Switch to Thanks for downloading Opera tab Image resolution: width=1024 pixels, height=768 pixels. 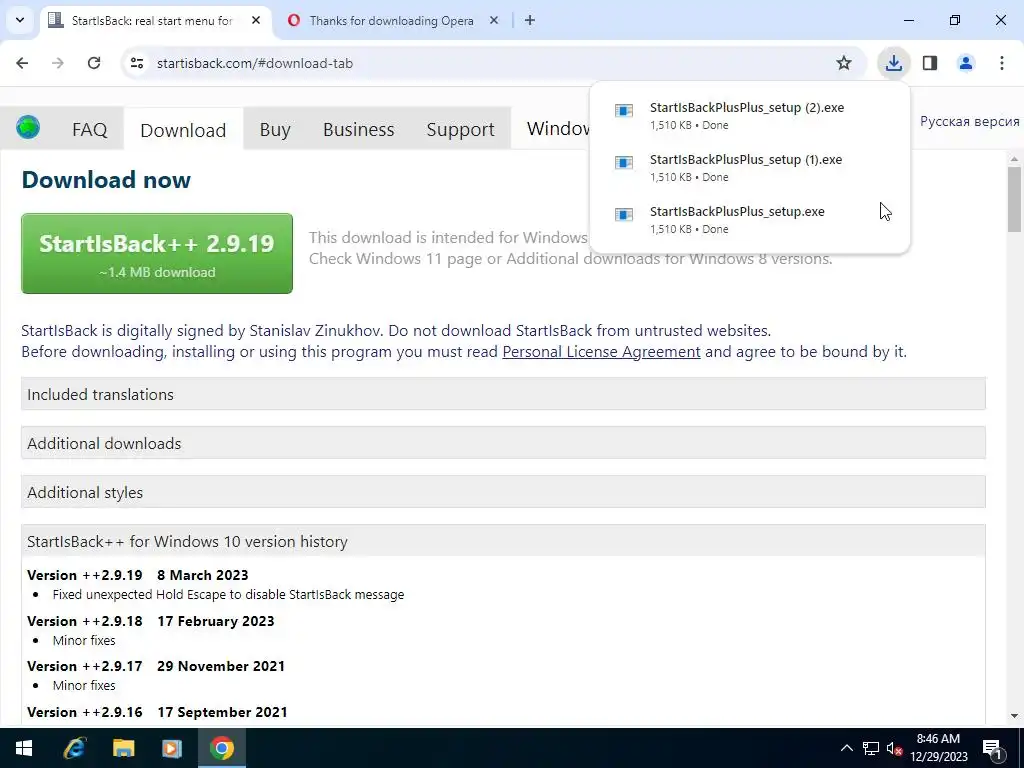(392, 21)
